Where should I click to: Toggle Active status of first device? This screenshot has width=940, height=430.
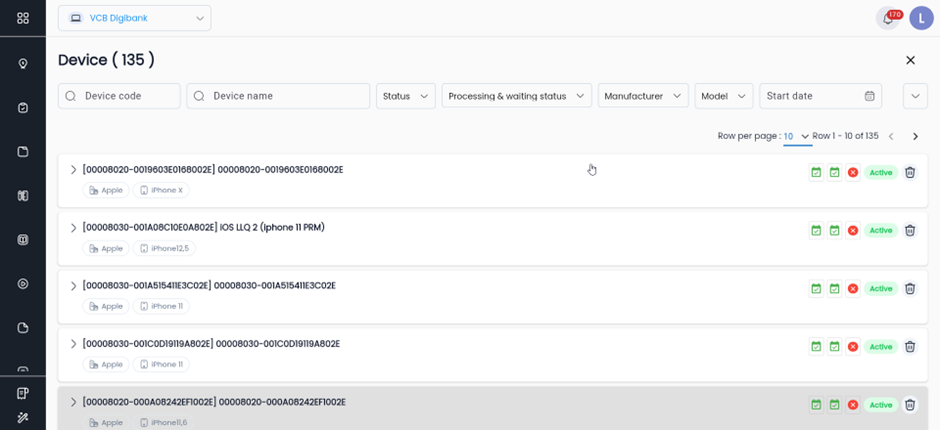[880, 172]
